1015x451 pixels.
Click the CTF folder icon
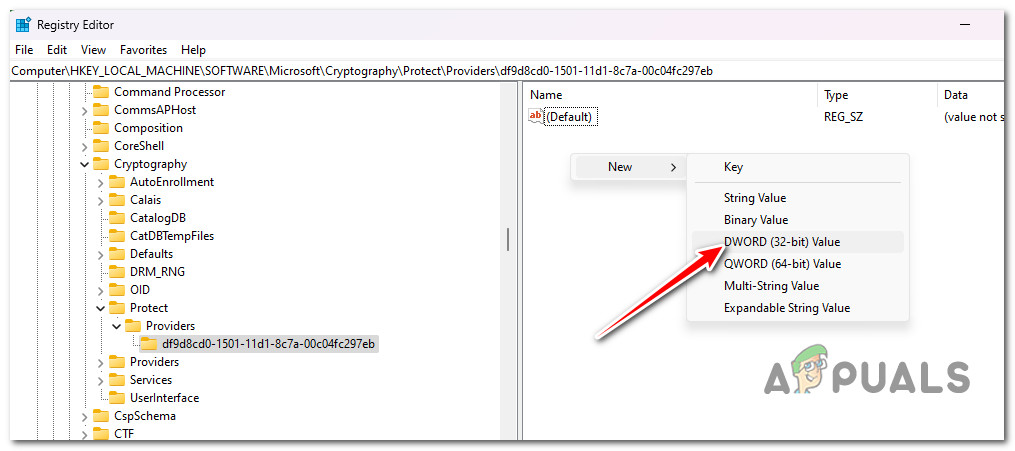pyautogui.click(x=100, y=434)
